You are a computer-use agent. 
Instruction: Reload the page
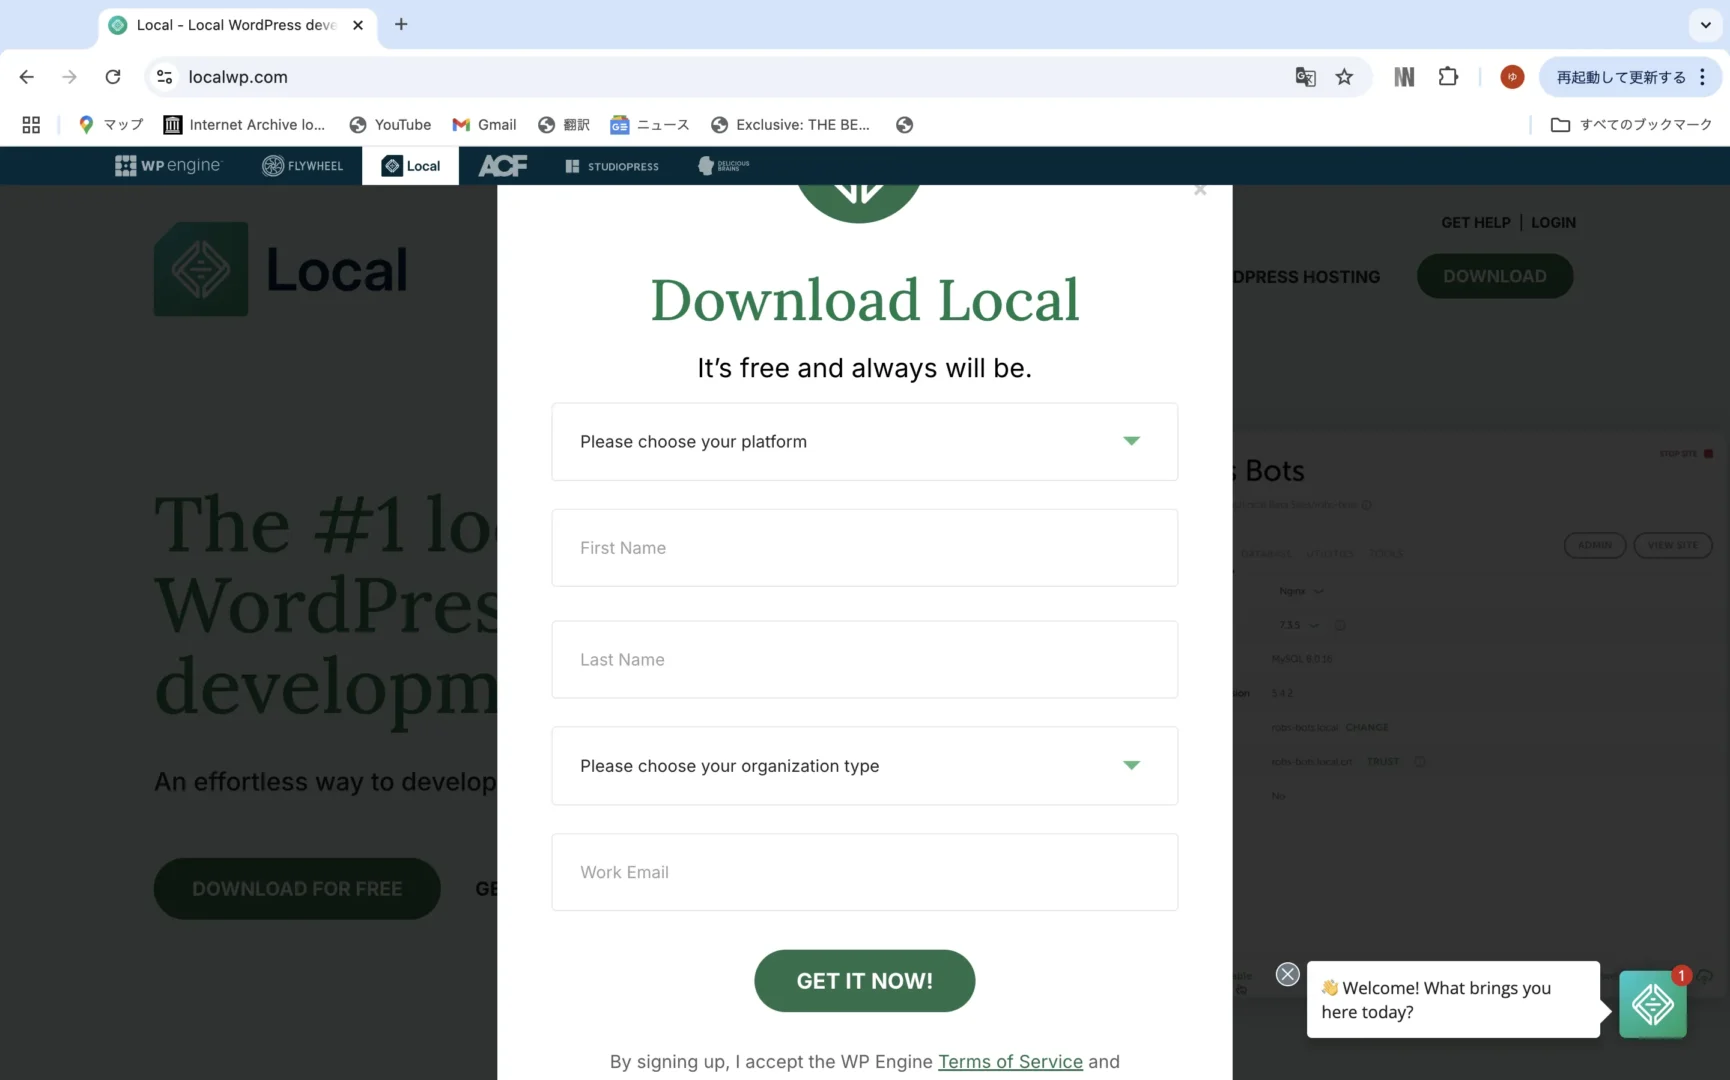113,77
